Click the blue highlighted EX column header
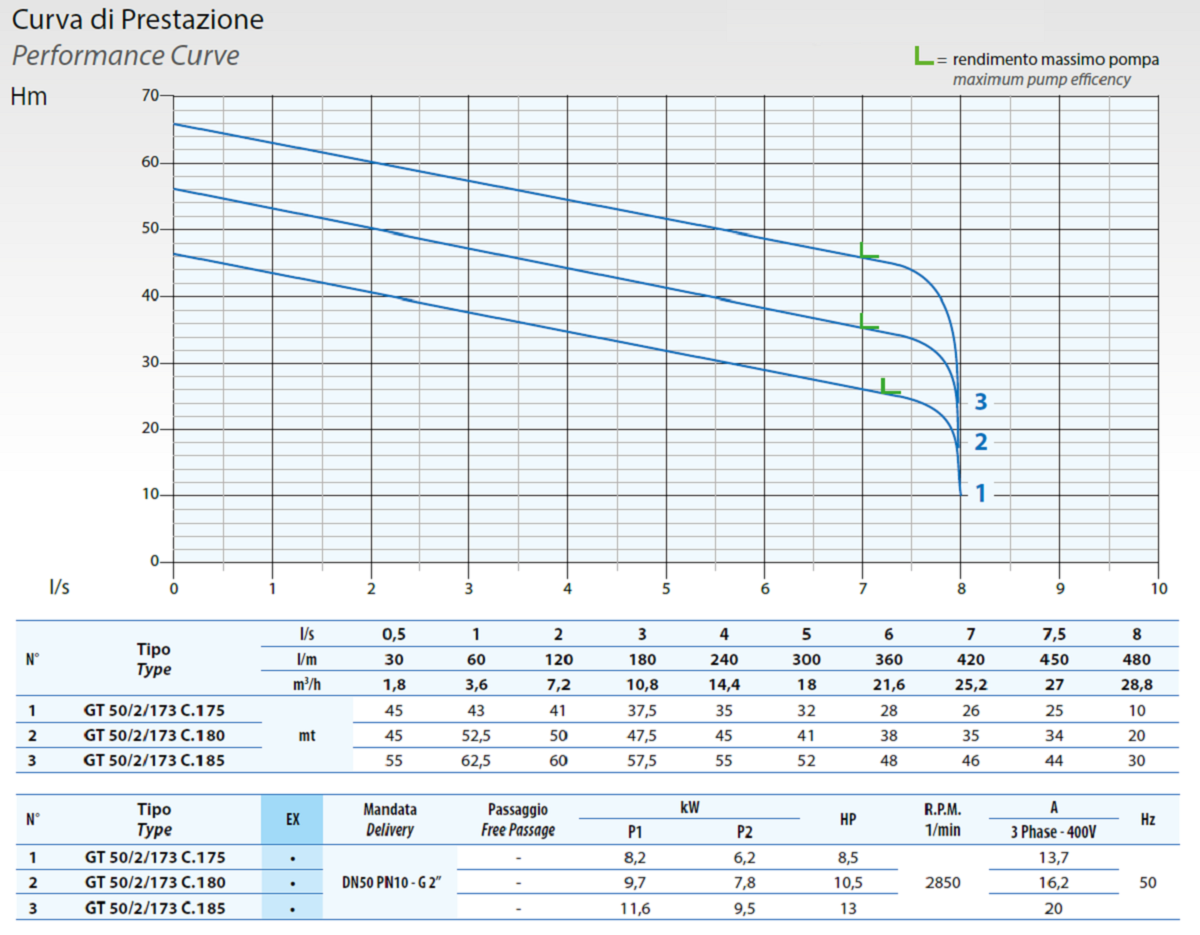This screenshot has width=1200, height=935. 292,819
